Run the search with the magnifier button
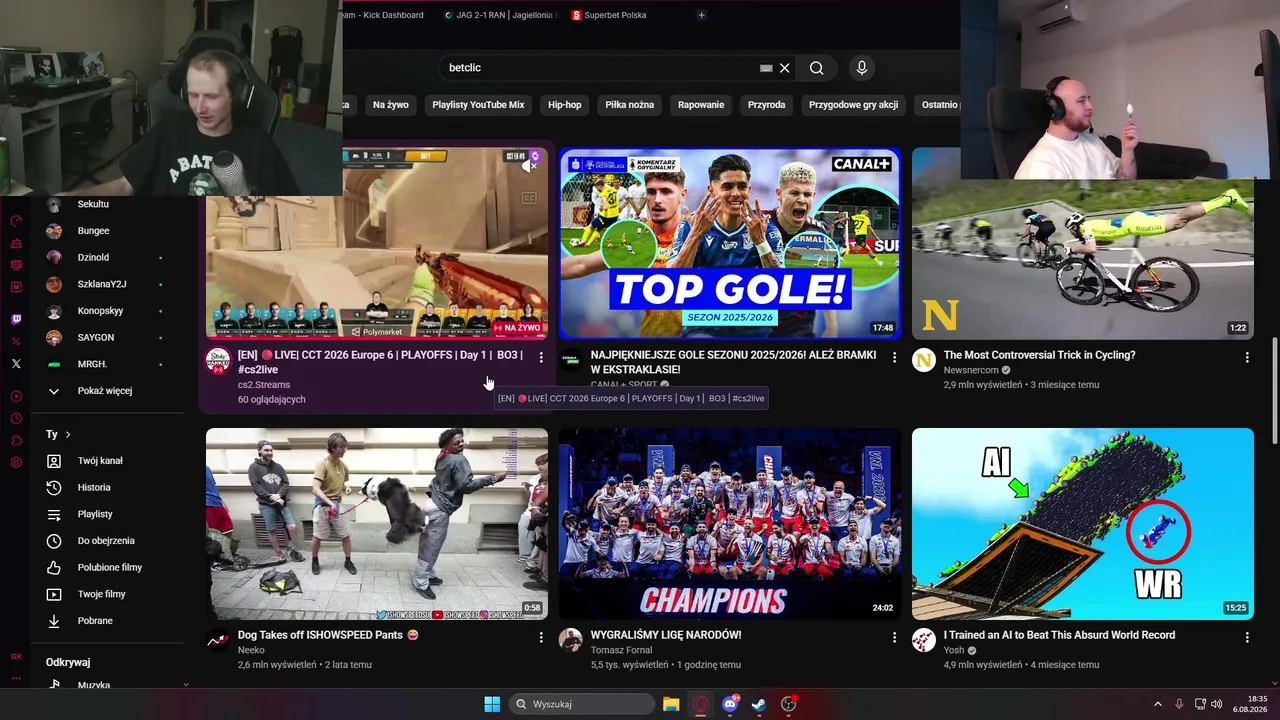The image size is (1280, 720). [817, 68]
